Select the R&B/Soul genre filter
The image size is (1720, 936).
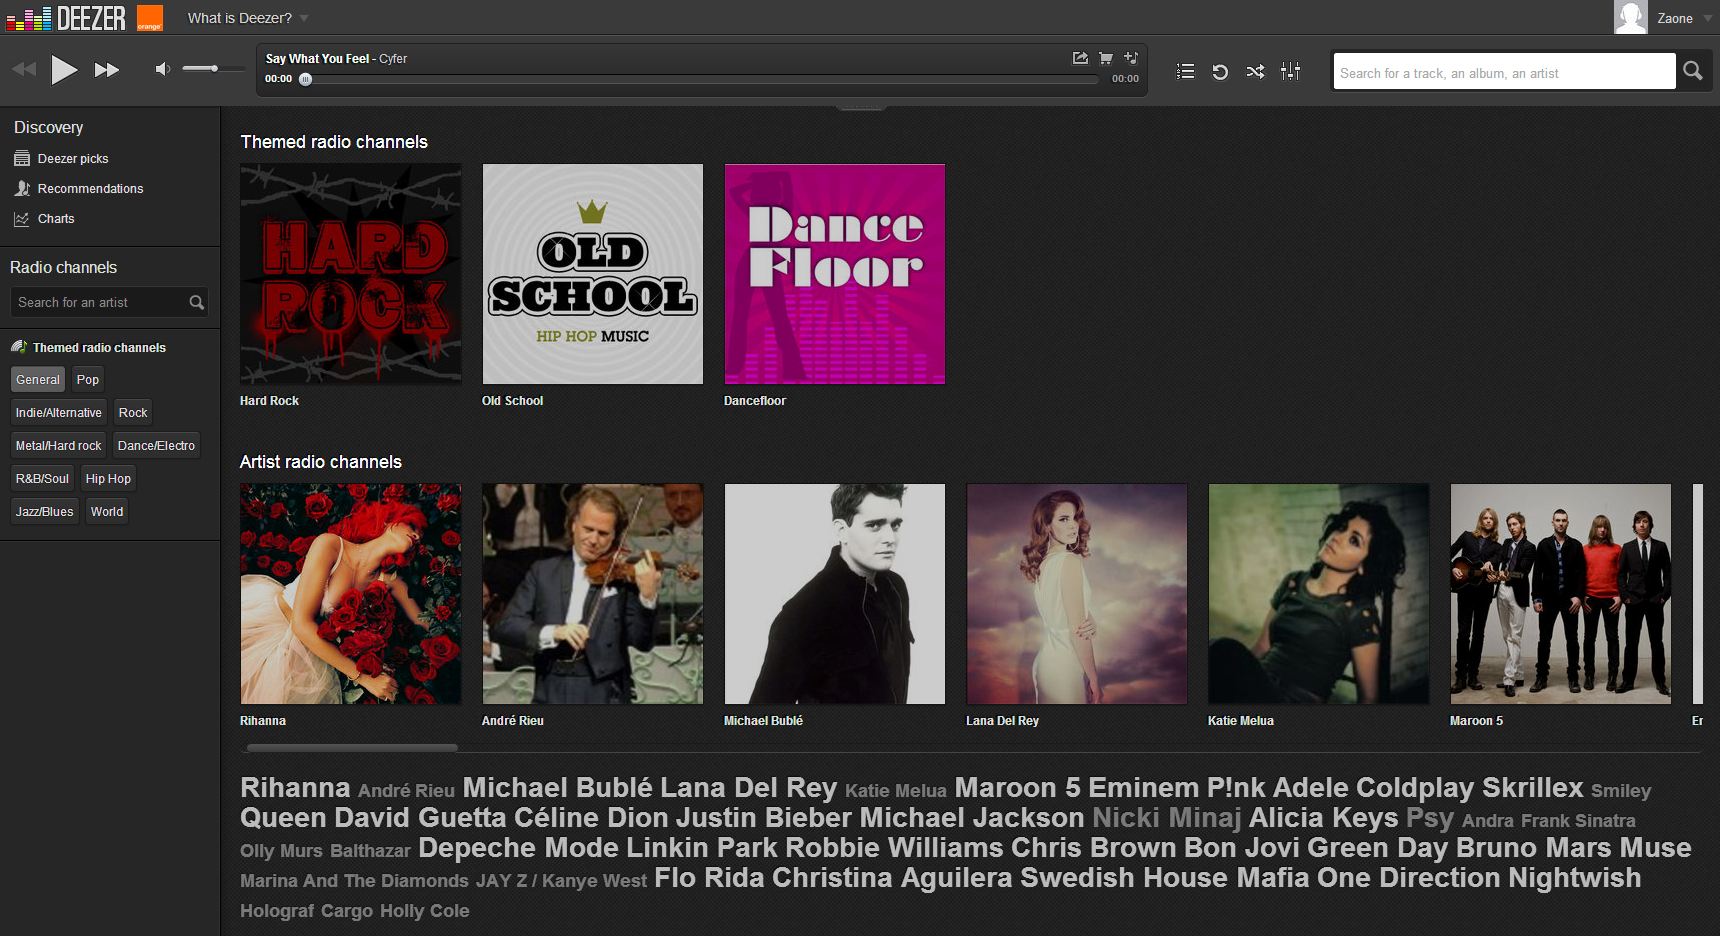tap(42, 478)
